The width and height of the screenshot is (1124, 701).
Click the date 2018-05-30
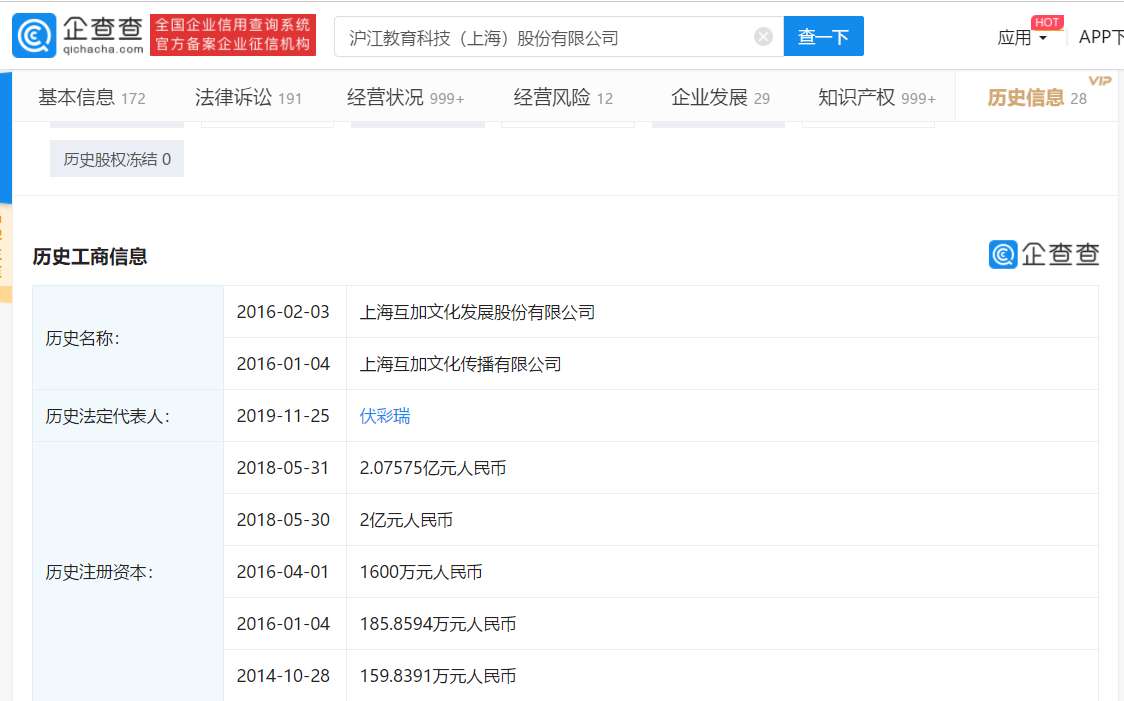coord(283,520)
